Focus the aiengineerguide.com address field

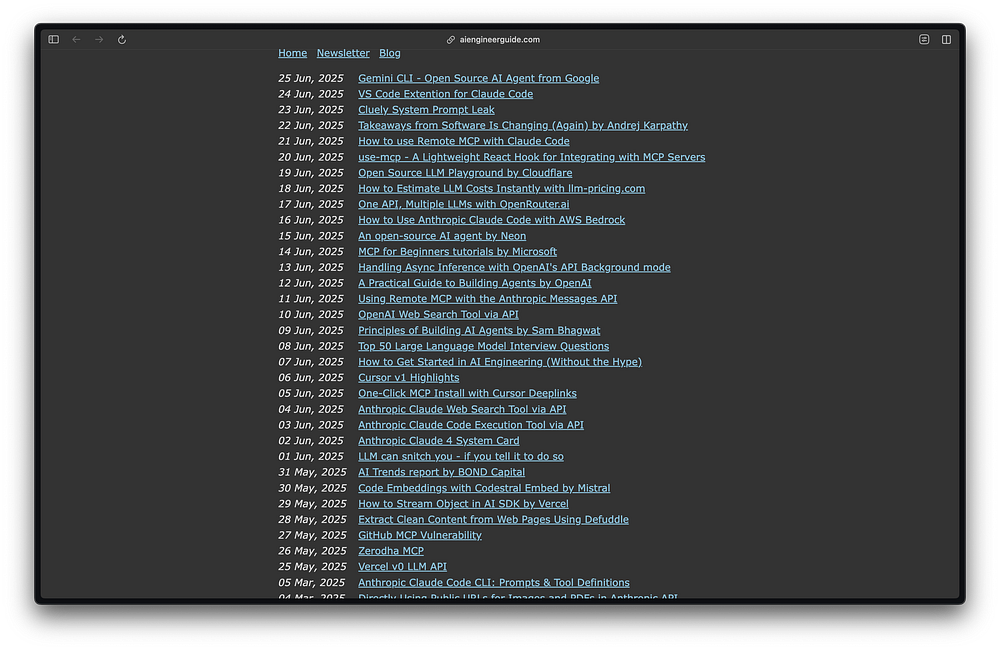tap(499, 40)
